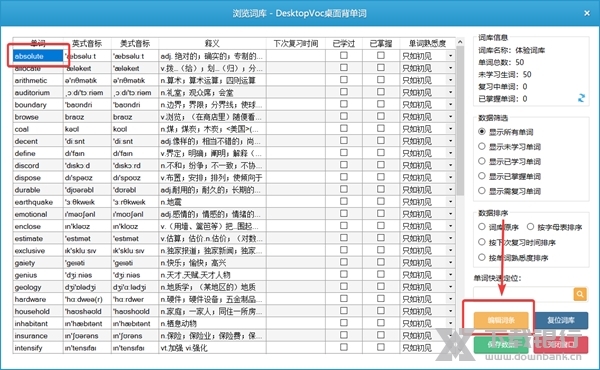Select the word cell 'absolute'
Viewport: 600px width, 370px height.
38,56
